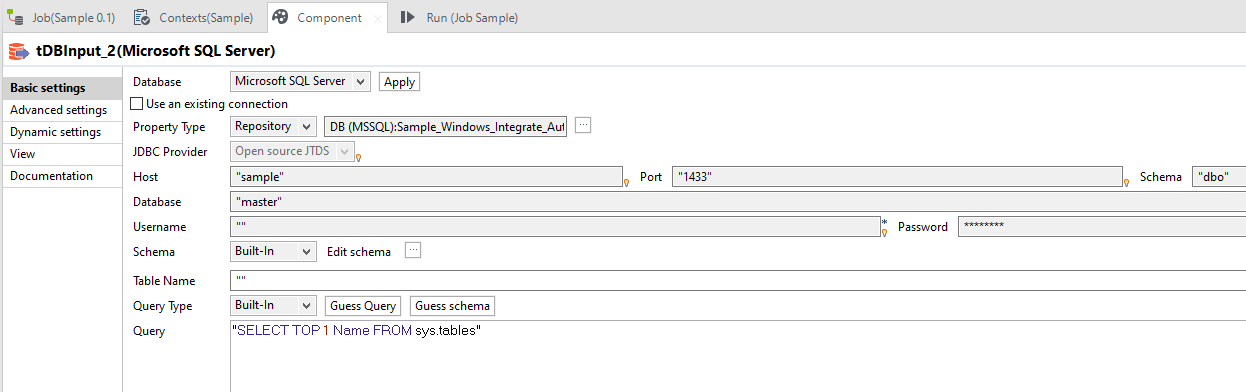Click the Job tab icon

point(16,18)
